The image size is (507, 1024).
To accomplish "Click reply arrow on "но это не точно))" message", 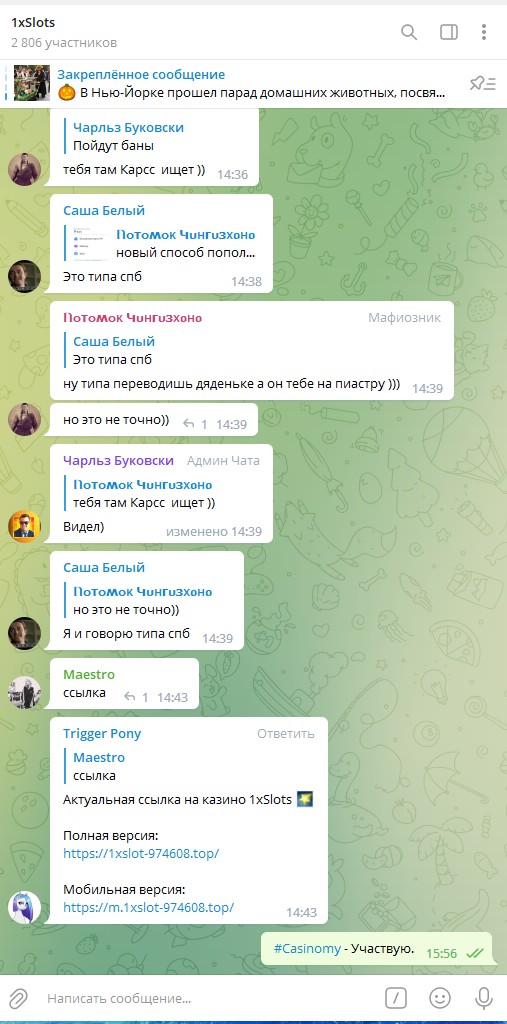I will pos(195,424).
